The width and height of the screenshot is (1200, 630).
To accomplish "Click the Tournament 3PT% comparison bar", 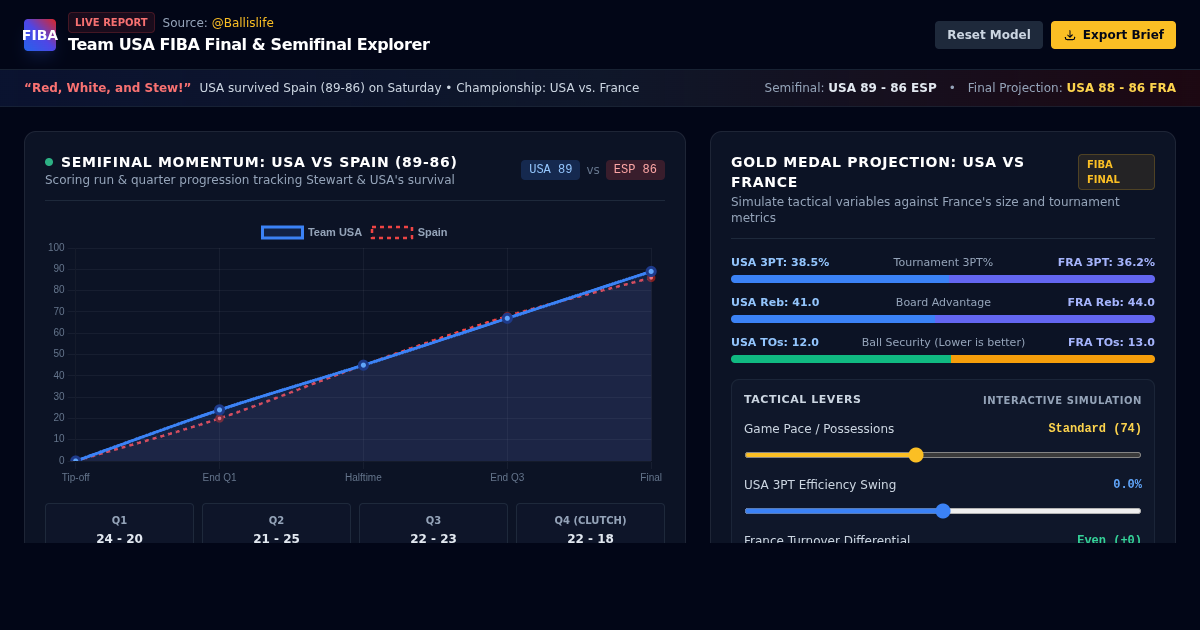I will coord(943,279).
